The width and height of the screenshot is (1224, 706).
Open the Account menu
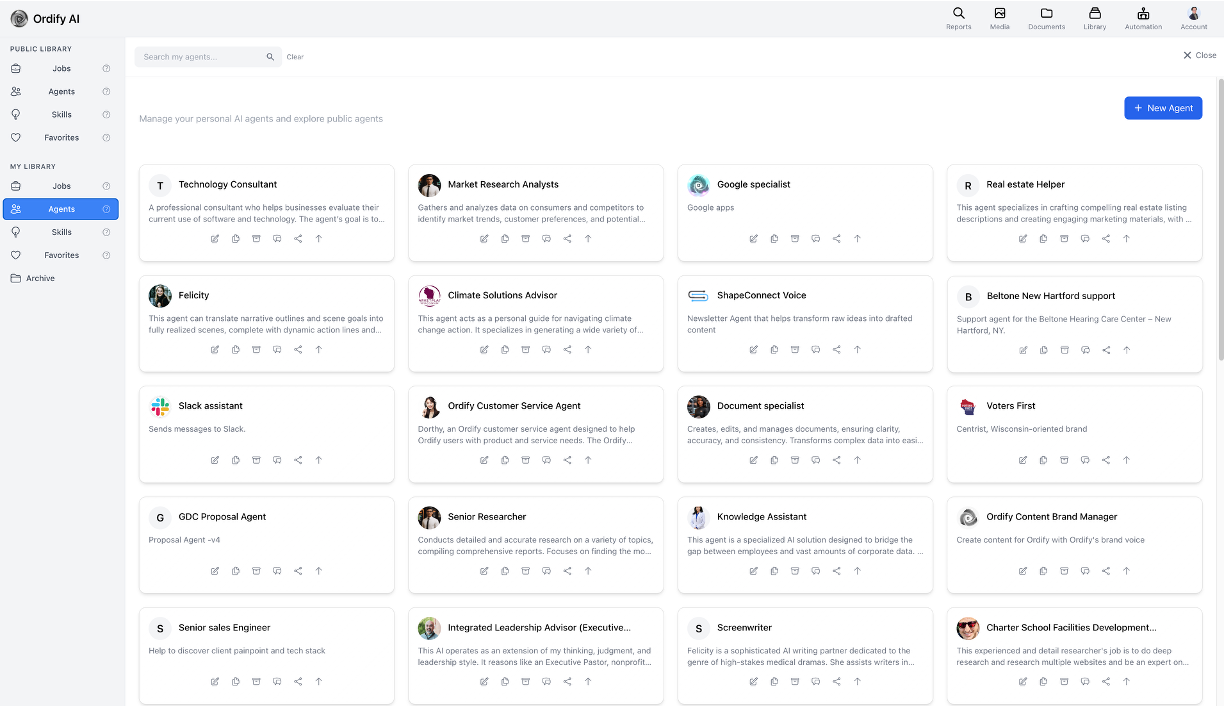tap(1194, 18)
